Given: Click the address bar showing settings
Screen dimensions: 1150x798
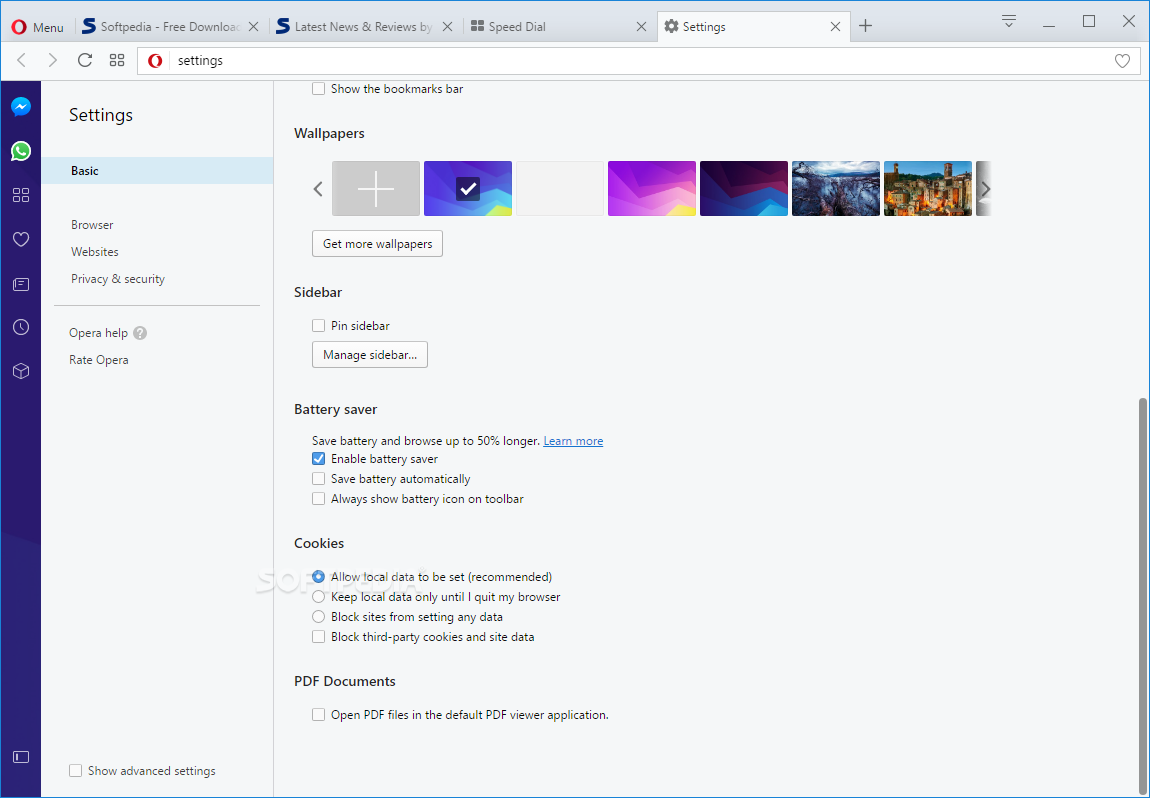Looking at the screenshot, I should (638, 61).
